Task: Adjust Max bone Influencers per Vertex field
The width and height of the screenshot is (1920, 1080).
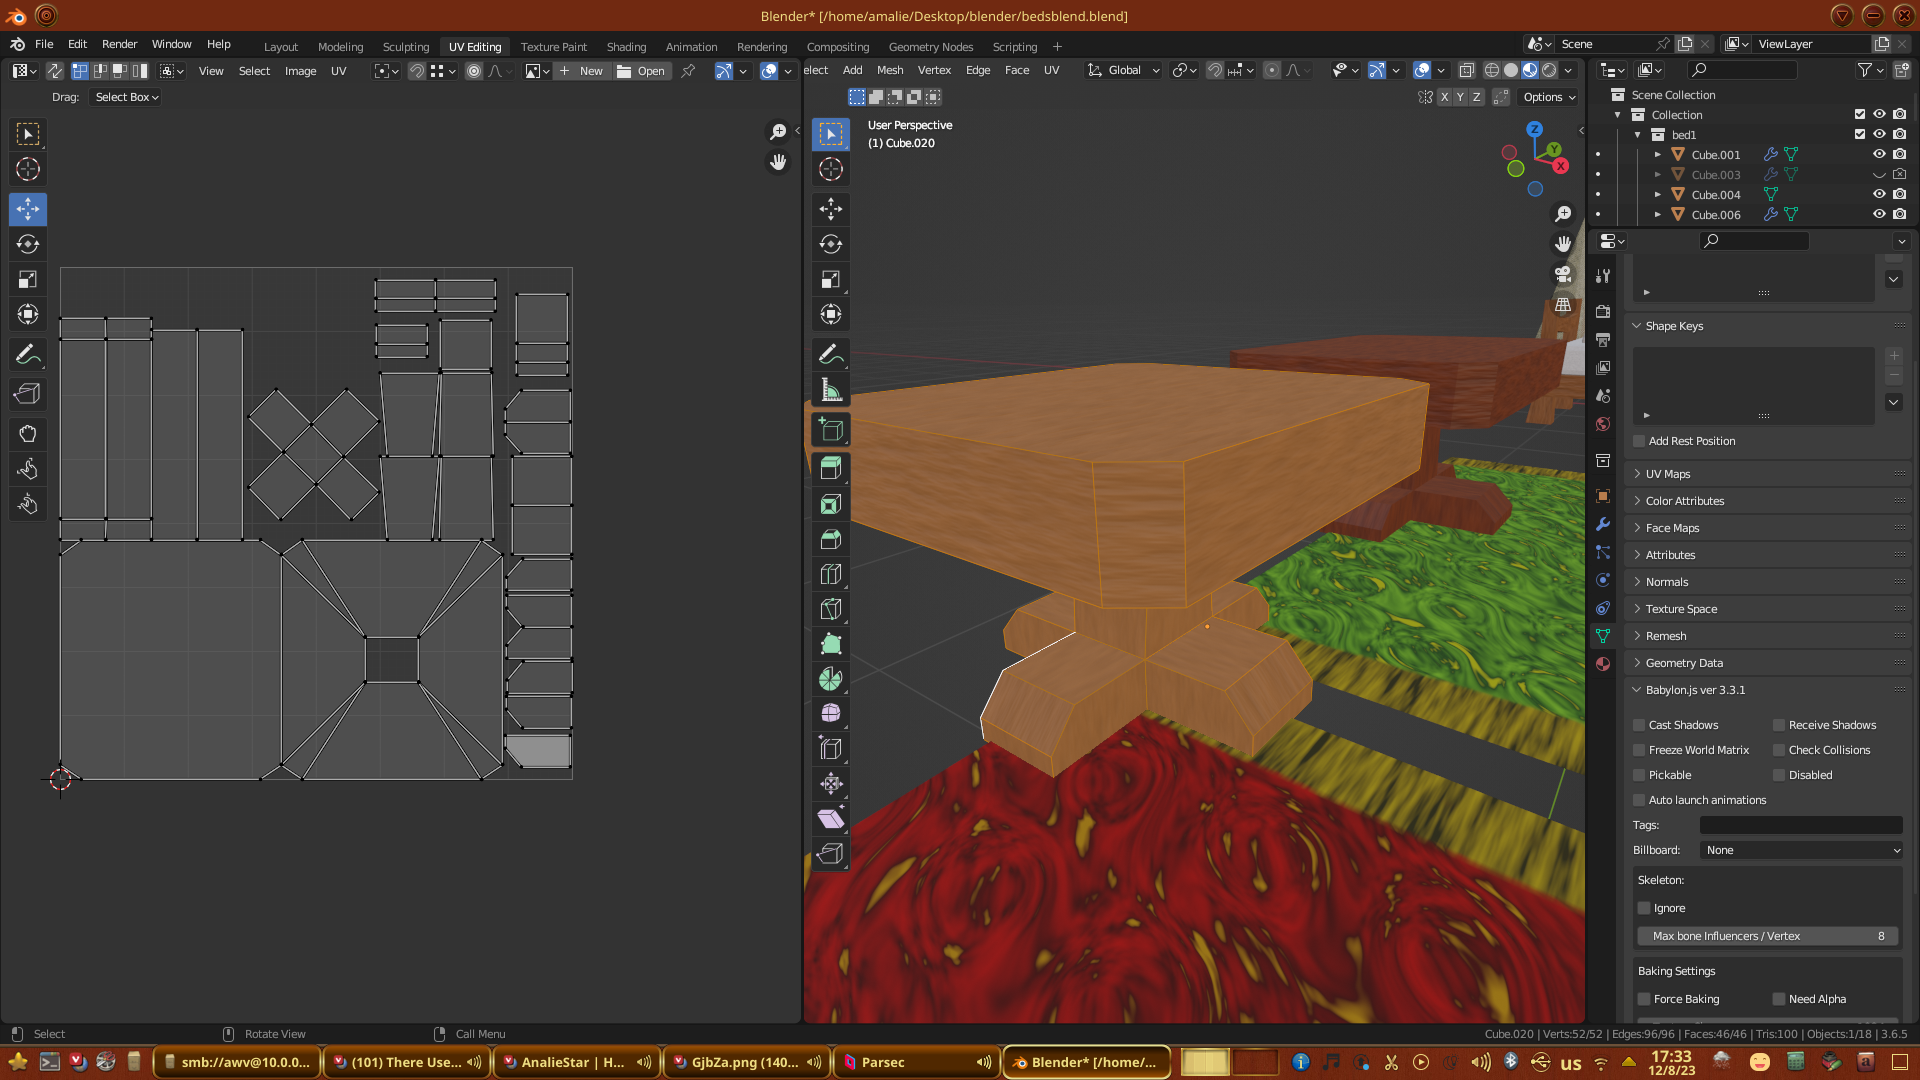Action: 1767,936
